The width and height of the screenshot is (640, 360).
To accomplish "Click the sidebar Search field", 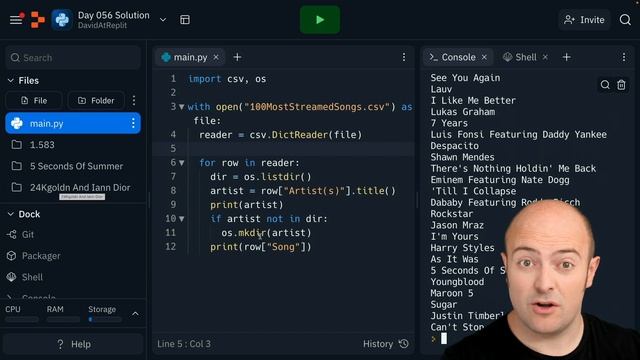I will pyautogui.click(x=73, y=58).
